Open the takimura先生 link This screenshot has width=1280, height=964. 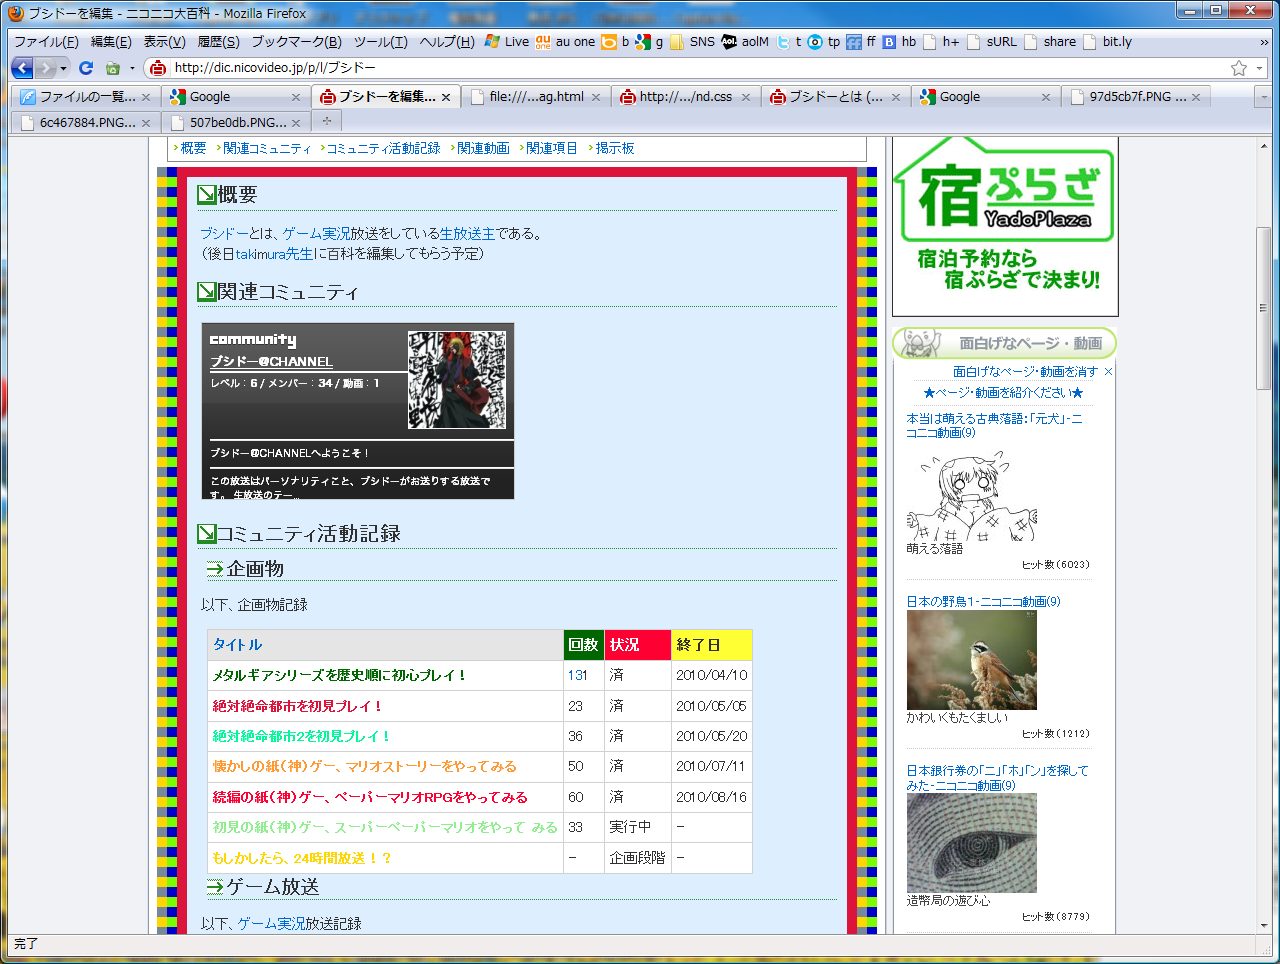(x=274, y=254)
